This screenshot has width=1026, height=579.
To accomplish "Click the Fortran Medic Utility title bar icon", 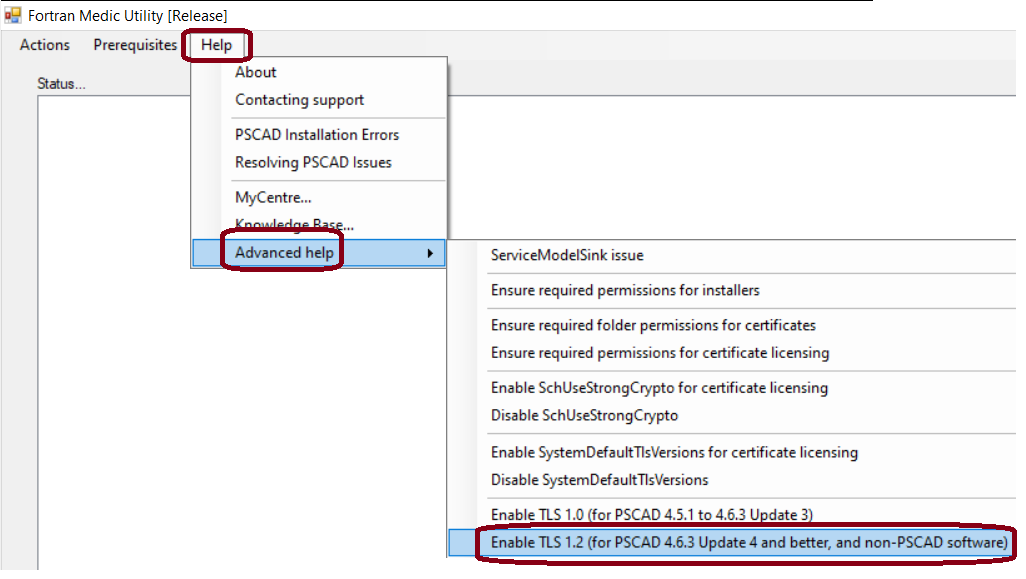I will coord(12,14).
